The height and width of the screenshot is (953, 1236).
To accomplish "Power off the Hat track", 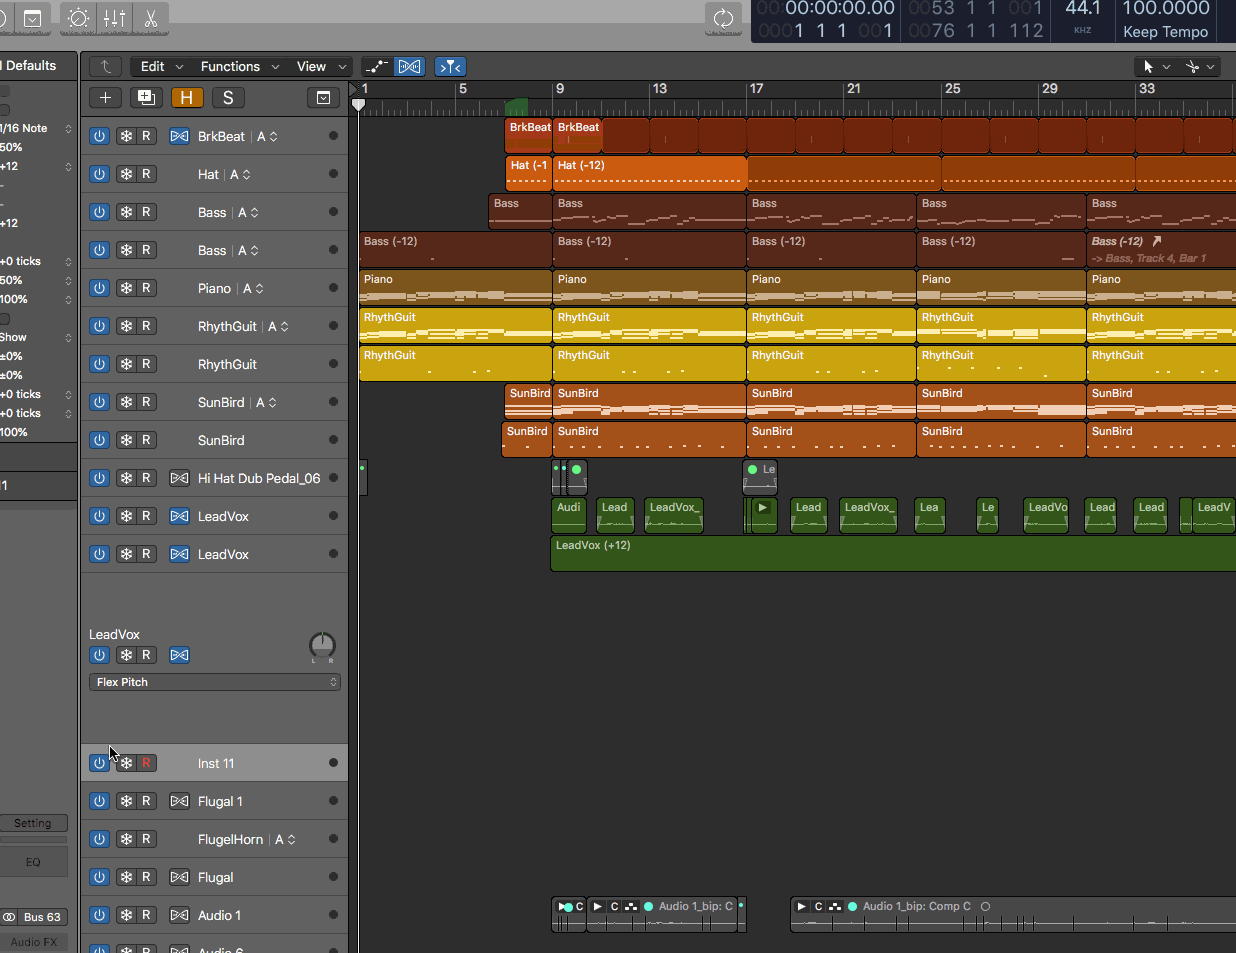I will tap(98, 173).
